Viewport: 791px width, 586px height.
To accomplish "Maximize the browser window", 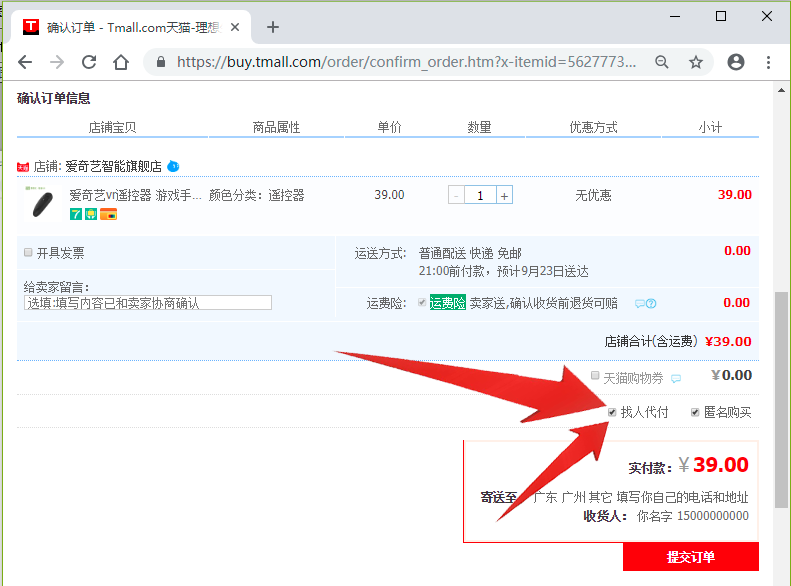I will click(721, 16).
